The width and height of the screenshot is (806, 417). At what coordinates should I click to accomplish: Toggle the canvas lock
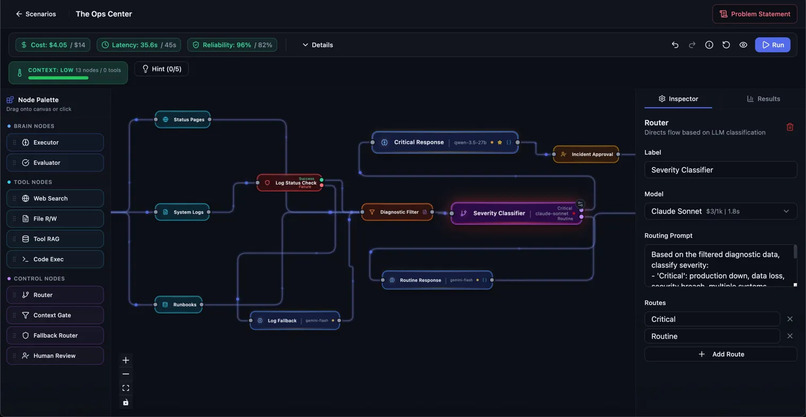pos(125,402)
